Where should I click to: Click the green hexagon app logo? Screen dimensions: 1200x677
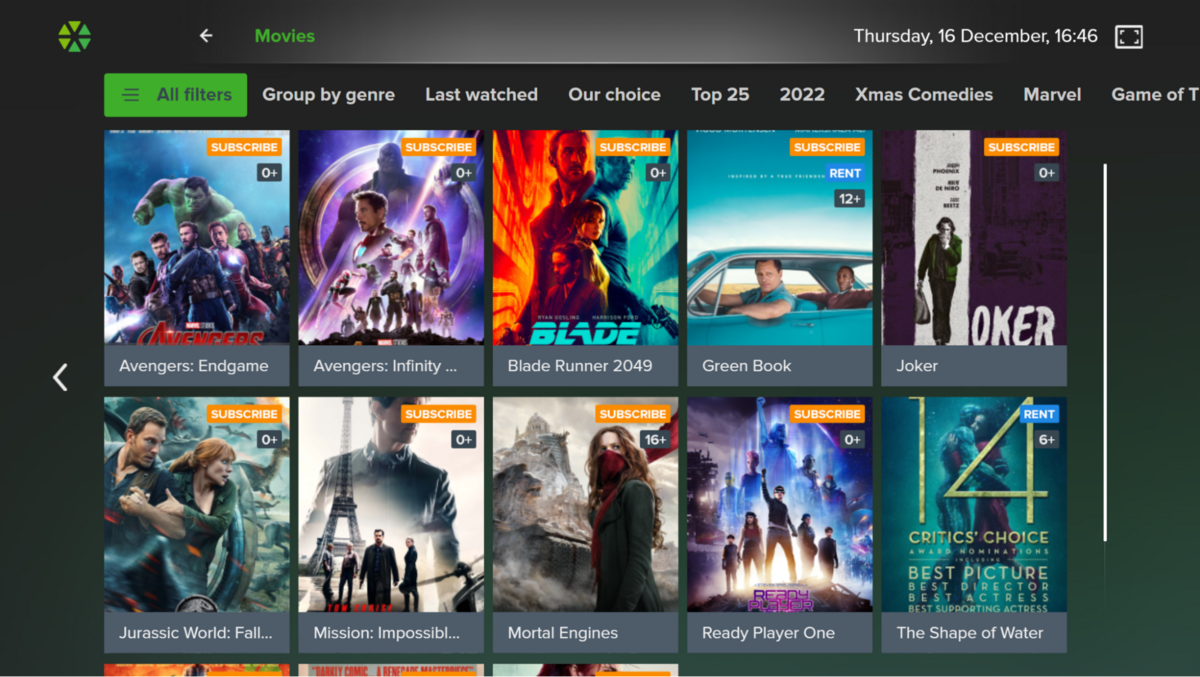tap(74, 37)
